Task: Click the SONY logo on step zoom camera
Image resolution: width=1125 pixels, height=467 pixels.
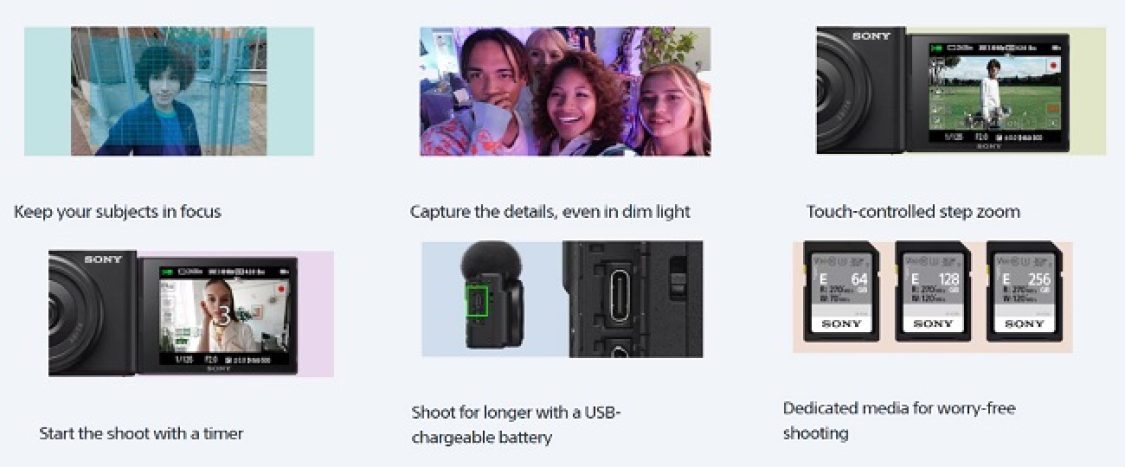Action: pyautogui.click(x=871, y=36)
